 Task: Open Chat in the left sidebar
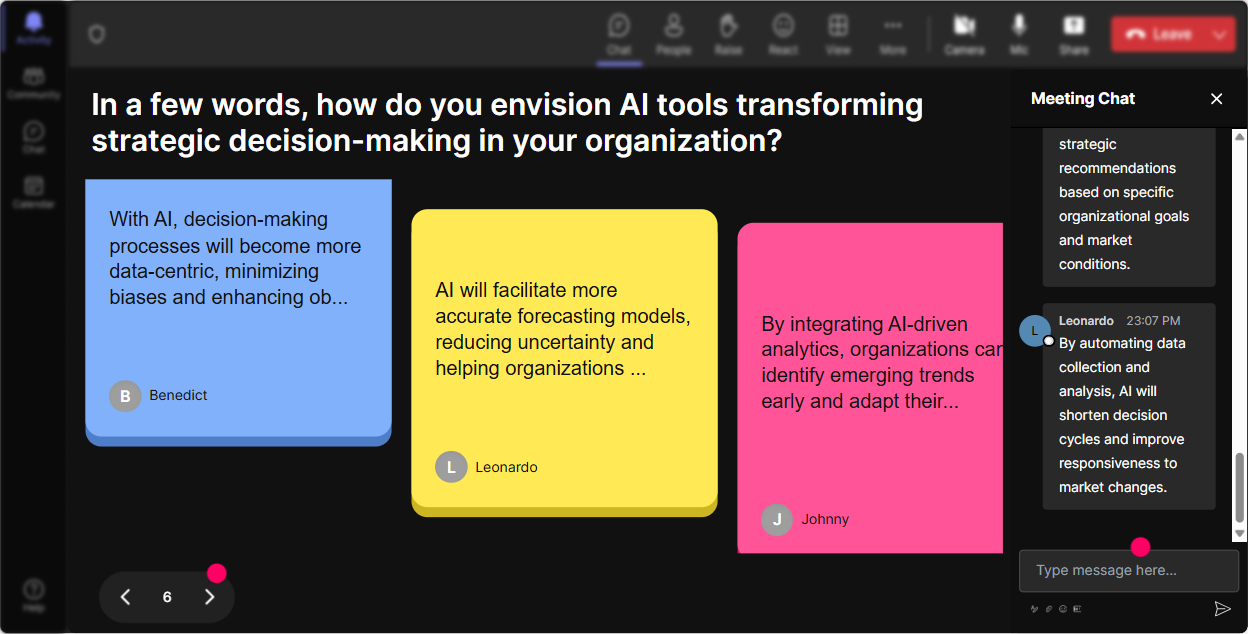(33, 137)
